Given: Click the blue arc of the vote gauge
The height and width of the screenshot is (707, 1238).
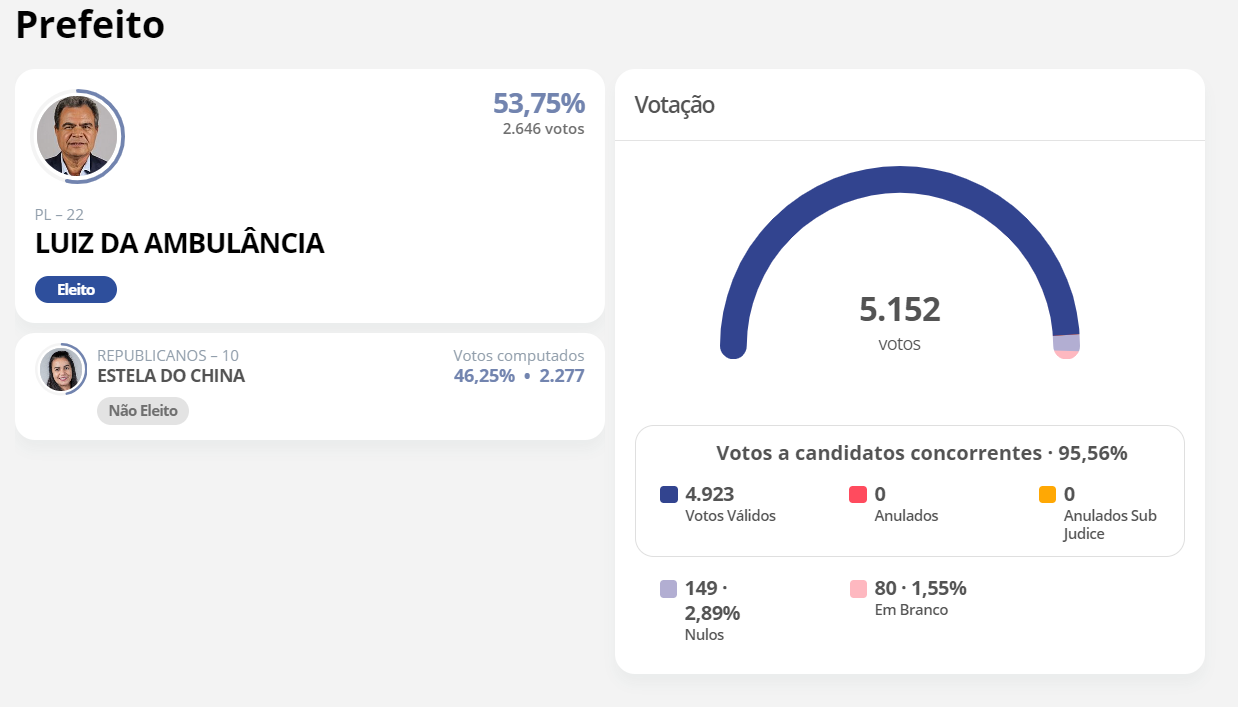Looking at the screenshot, I should tap(899, 181).
